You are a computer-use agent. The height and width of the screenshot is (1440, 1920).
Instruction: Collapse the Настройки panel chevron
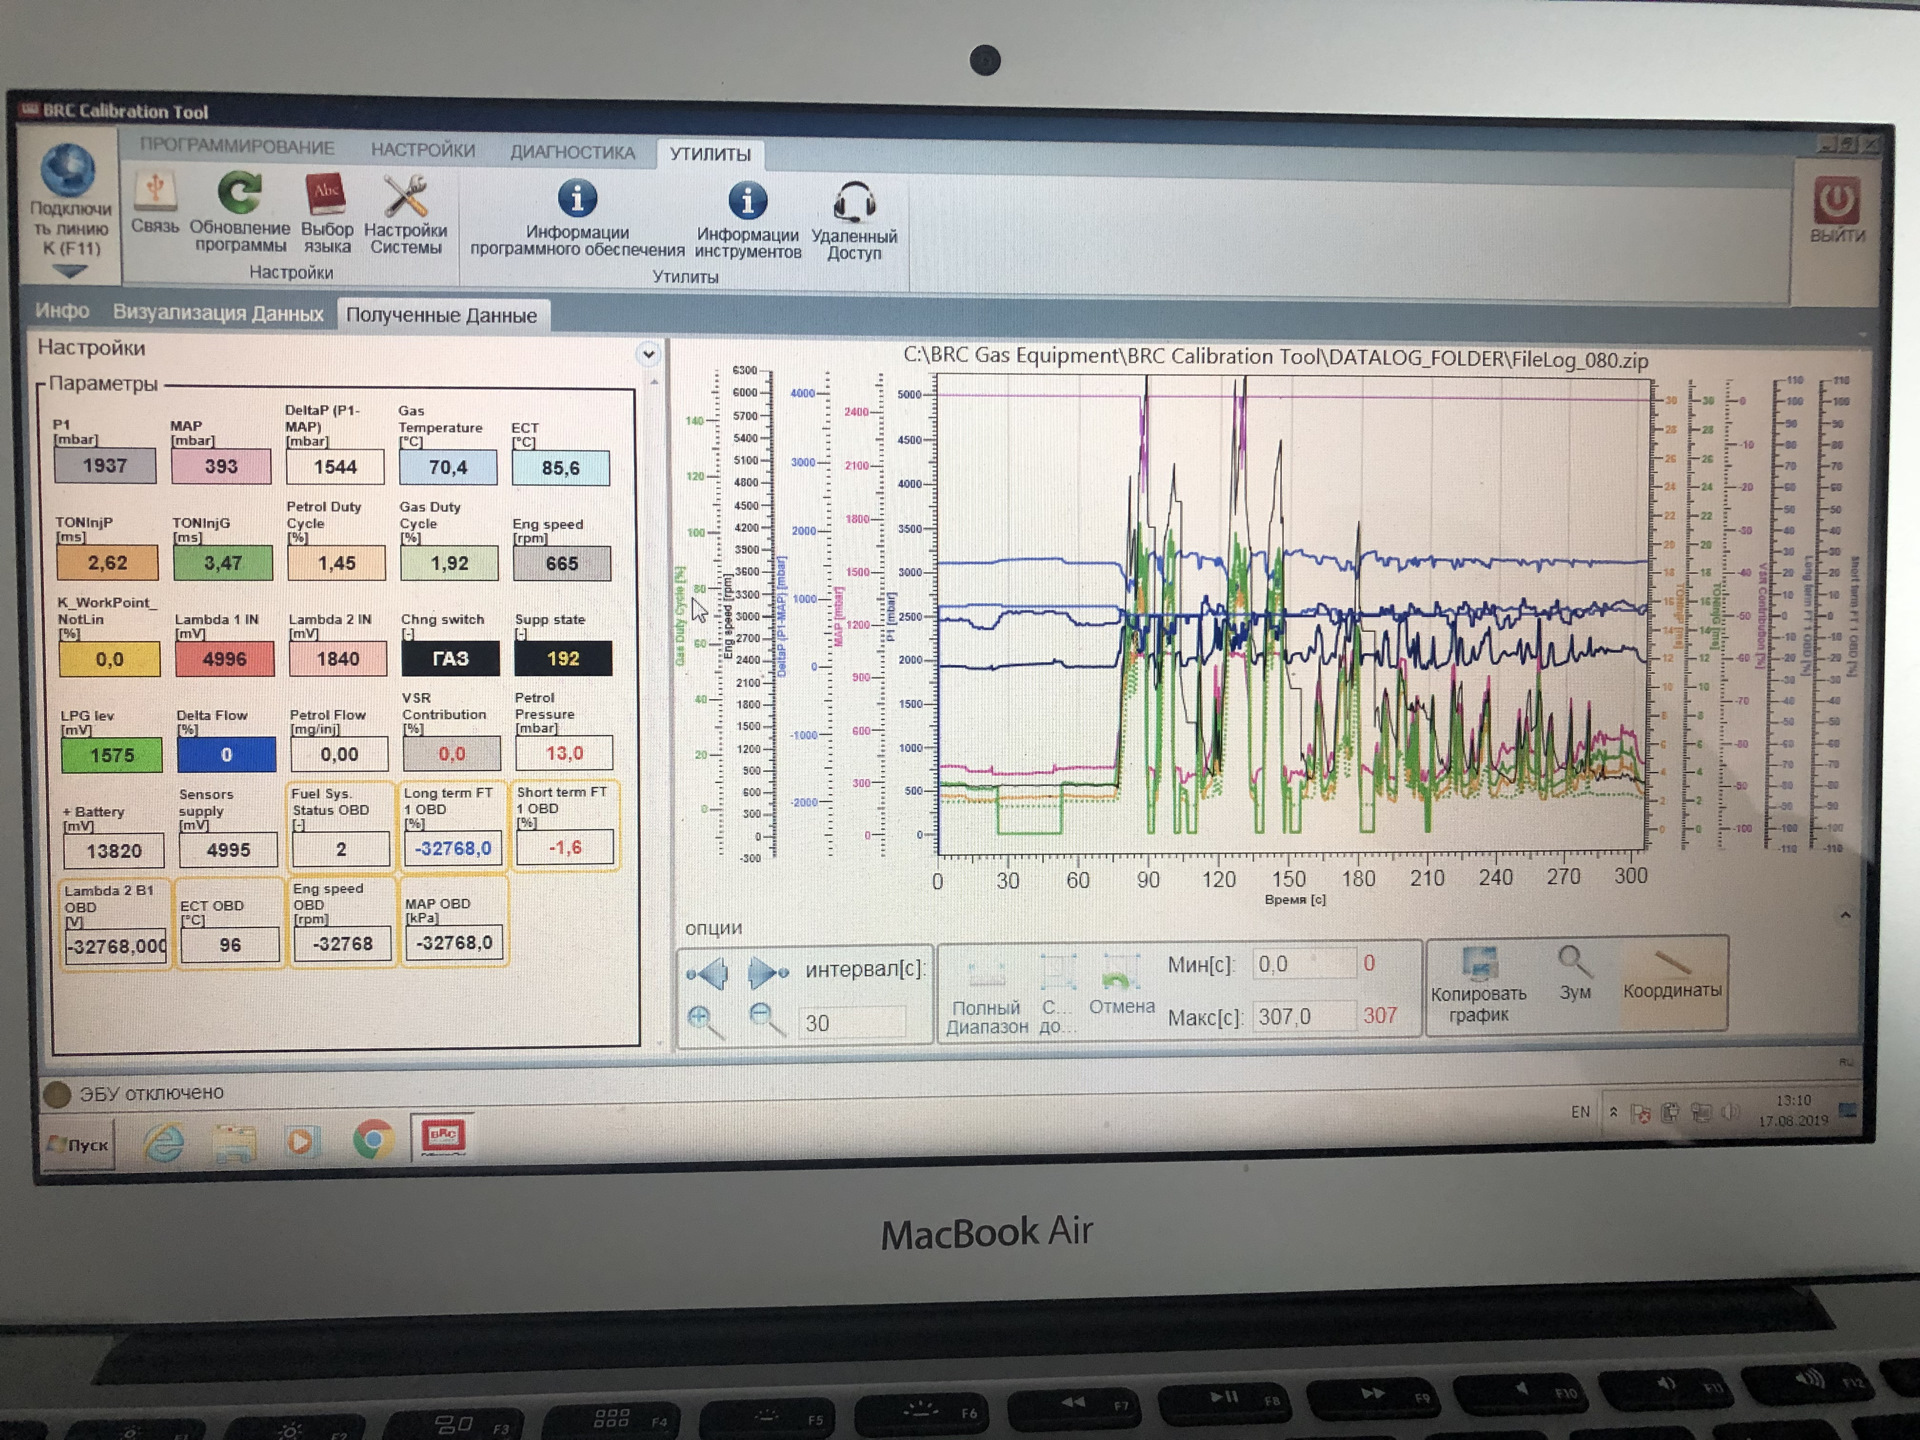648,353
